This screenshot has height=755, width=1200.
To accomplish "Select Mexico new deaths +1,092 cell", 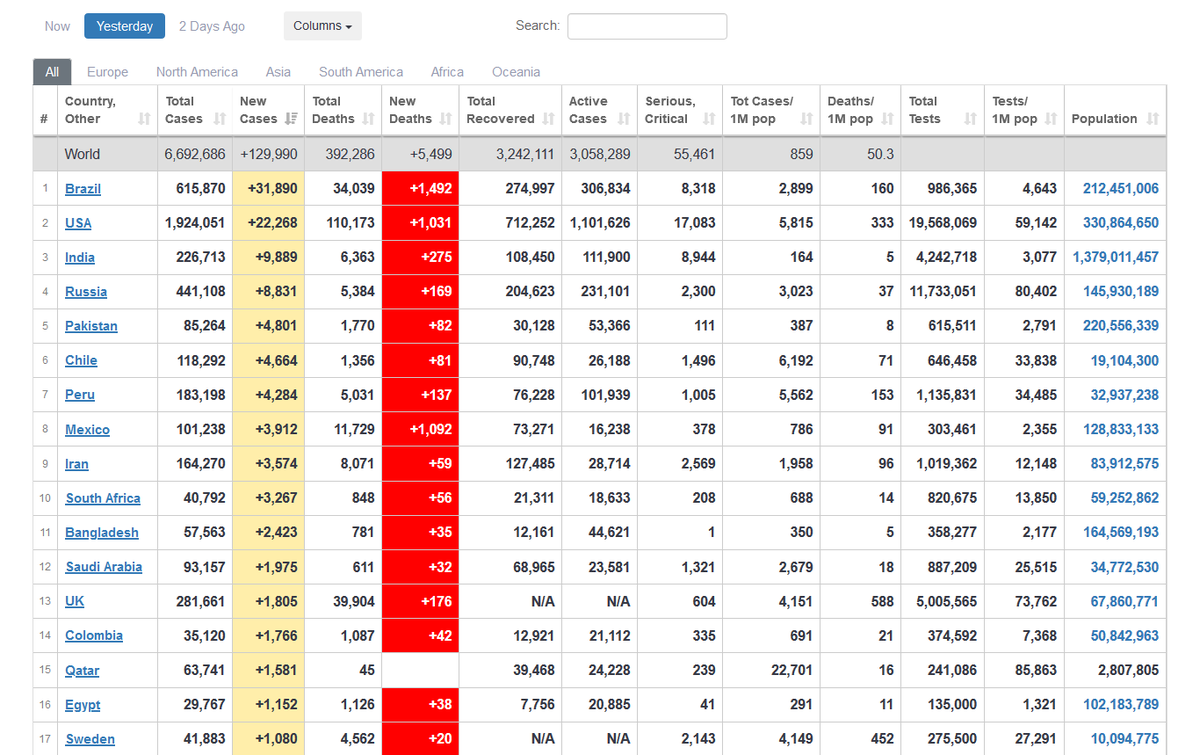I will pyautogui.click(x=420, y=430).
